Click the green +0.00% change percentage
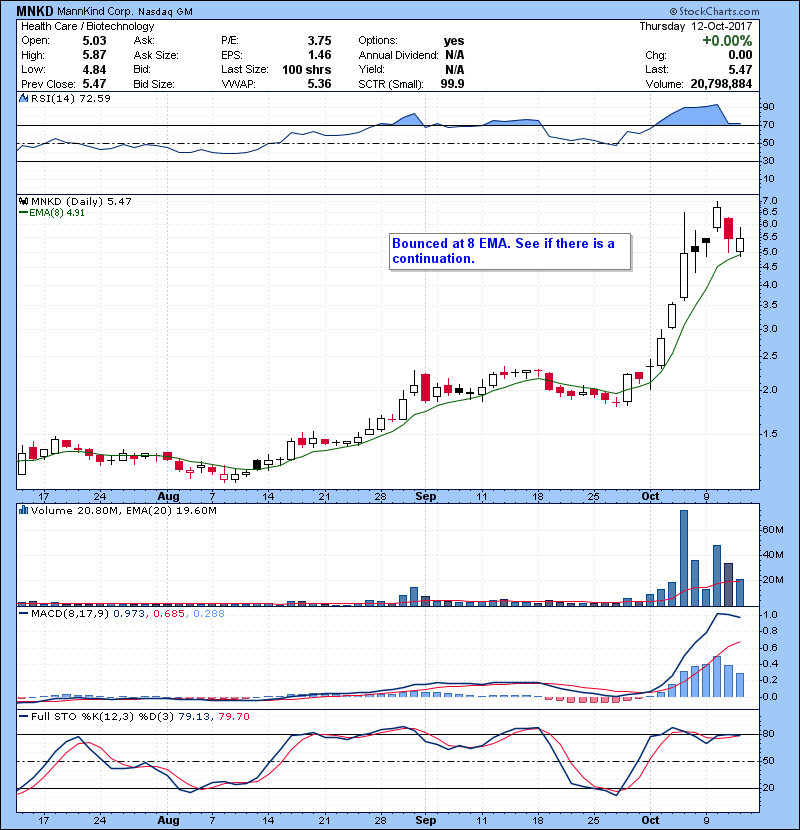Viewport: 800px width, 830px height. [727, 41]
